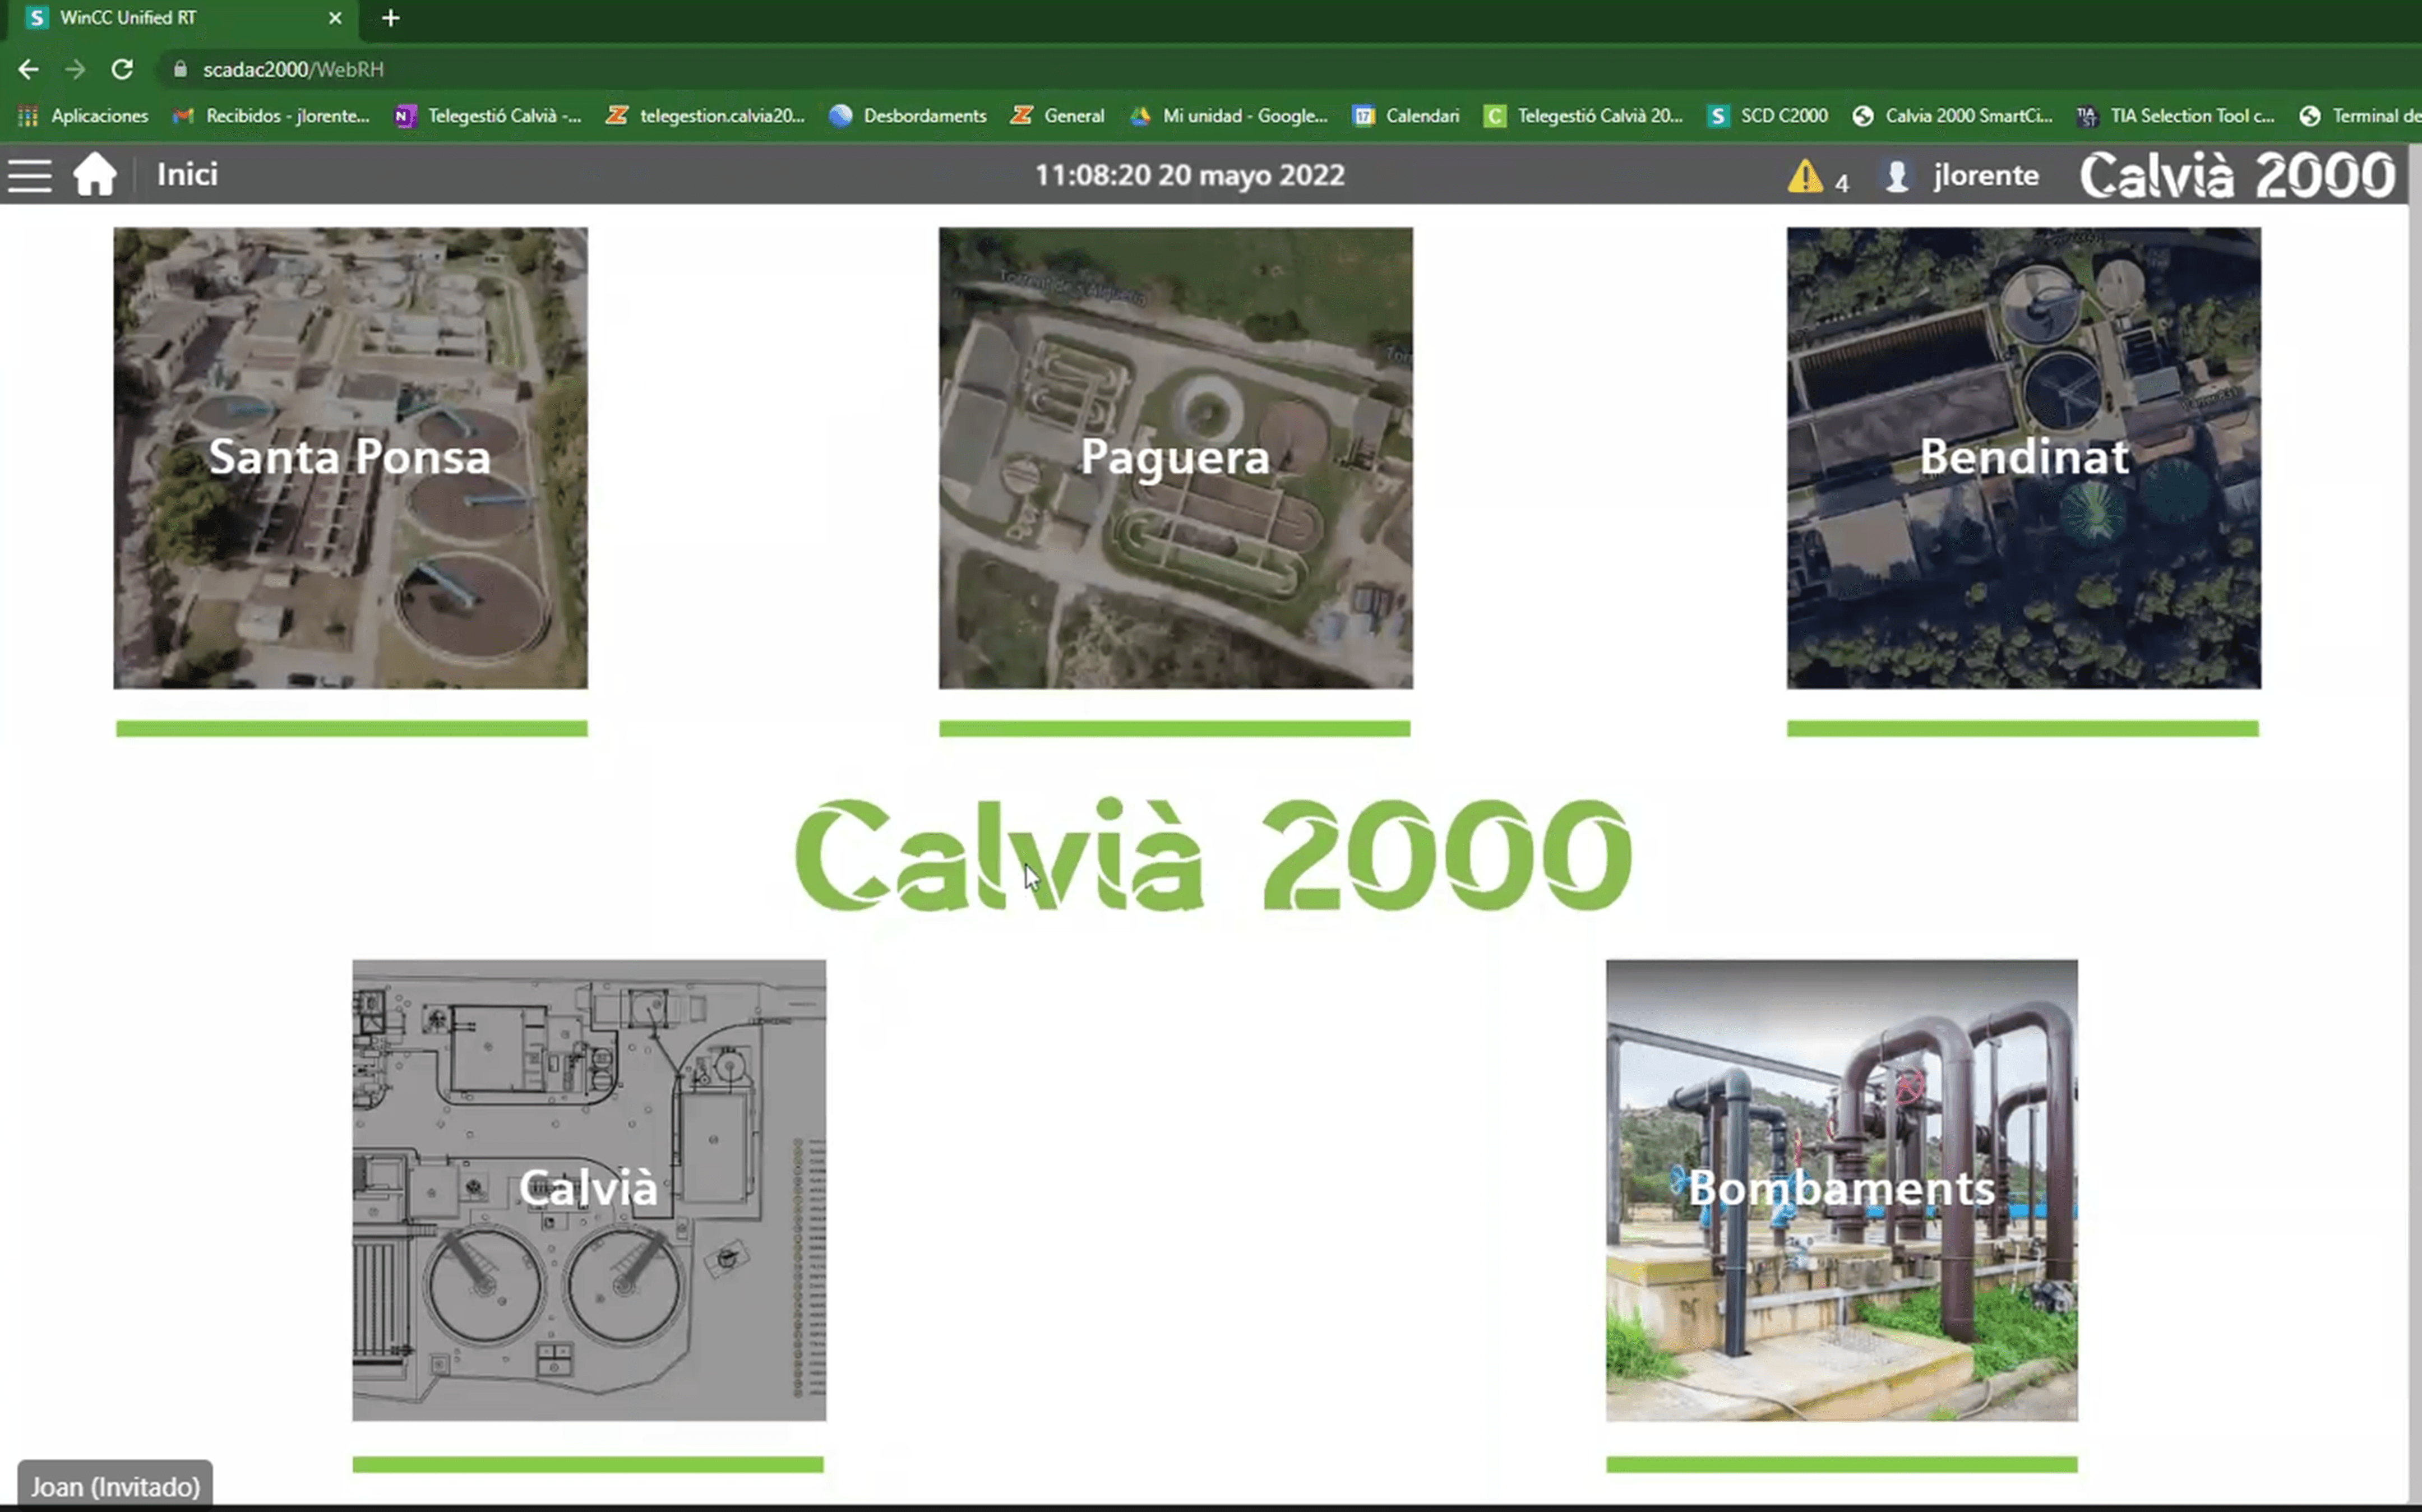Viewport: 2422px width, 1512px height.
Task: Click the alarm count number 4
Action: coord(1841,183)
